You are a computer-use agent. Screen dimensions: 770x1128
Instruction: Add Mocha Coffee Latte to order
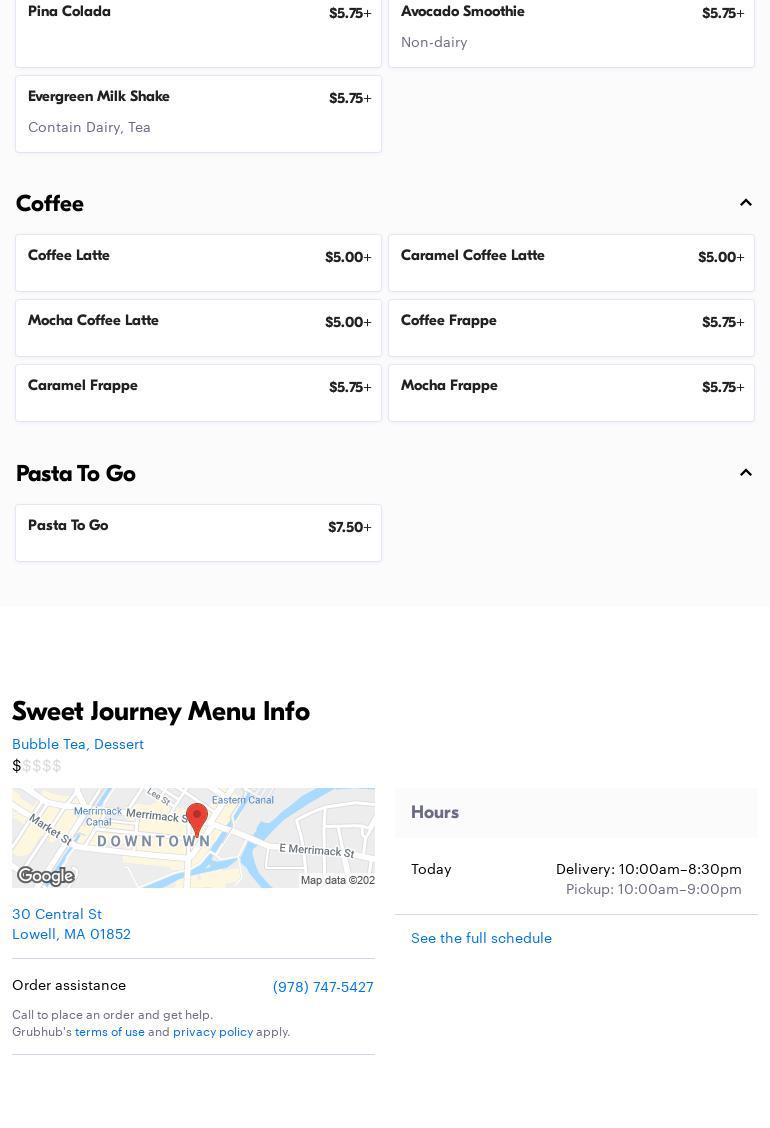point(198,328)
